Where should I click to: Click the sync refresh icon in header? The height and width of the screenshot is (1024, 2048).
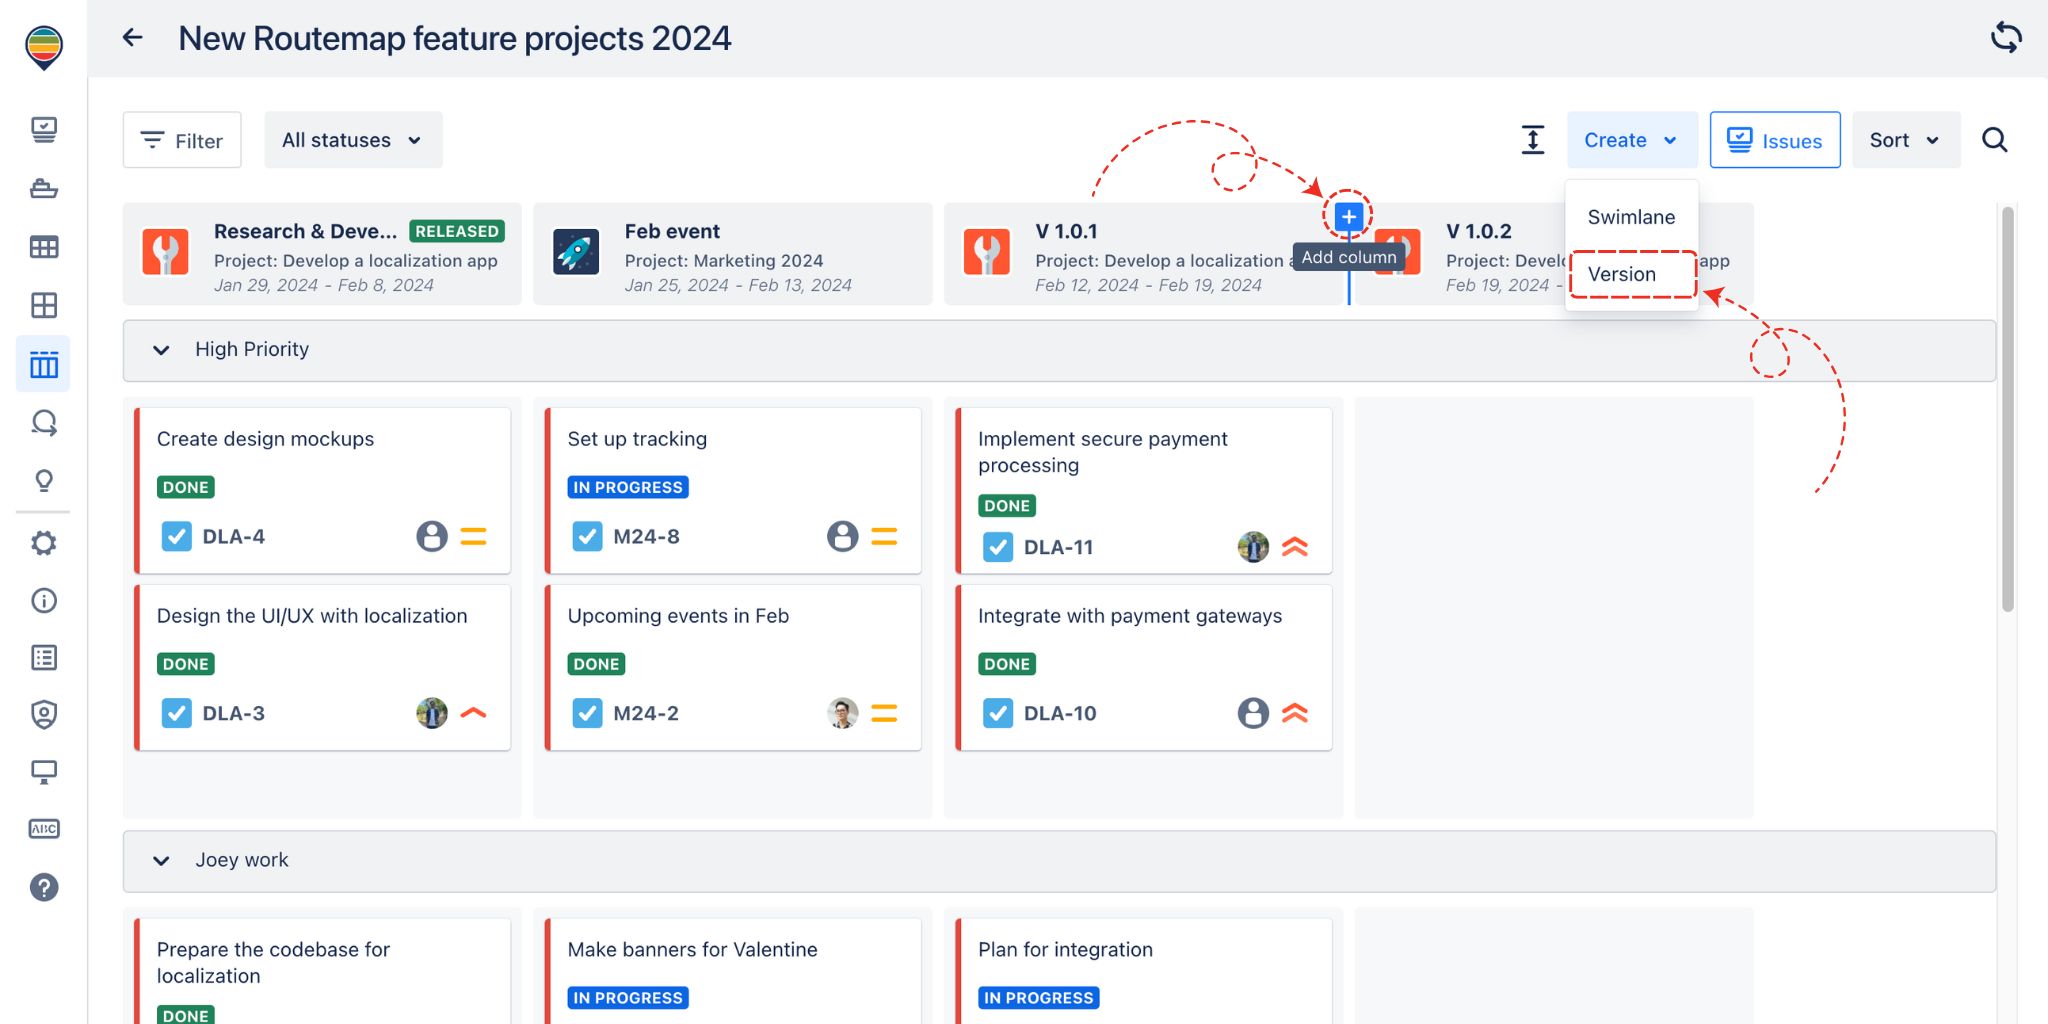point(2006,38)
